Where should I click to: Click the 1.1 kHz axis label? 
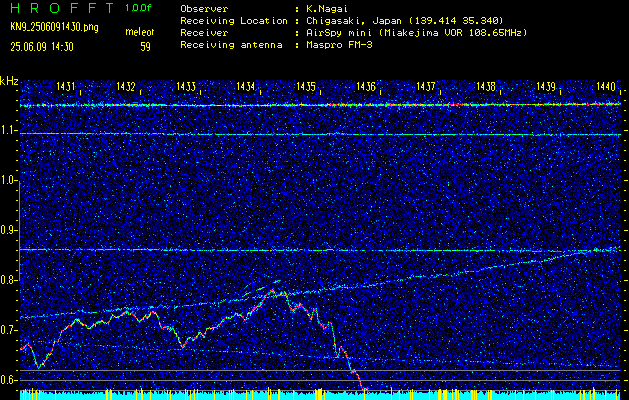pos(9,131)
